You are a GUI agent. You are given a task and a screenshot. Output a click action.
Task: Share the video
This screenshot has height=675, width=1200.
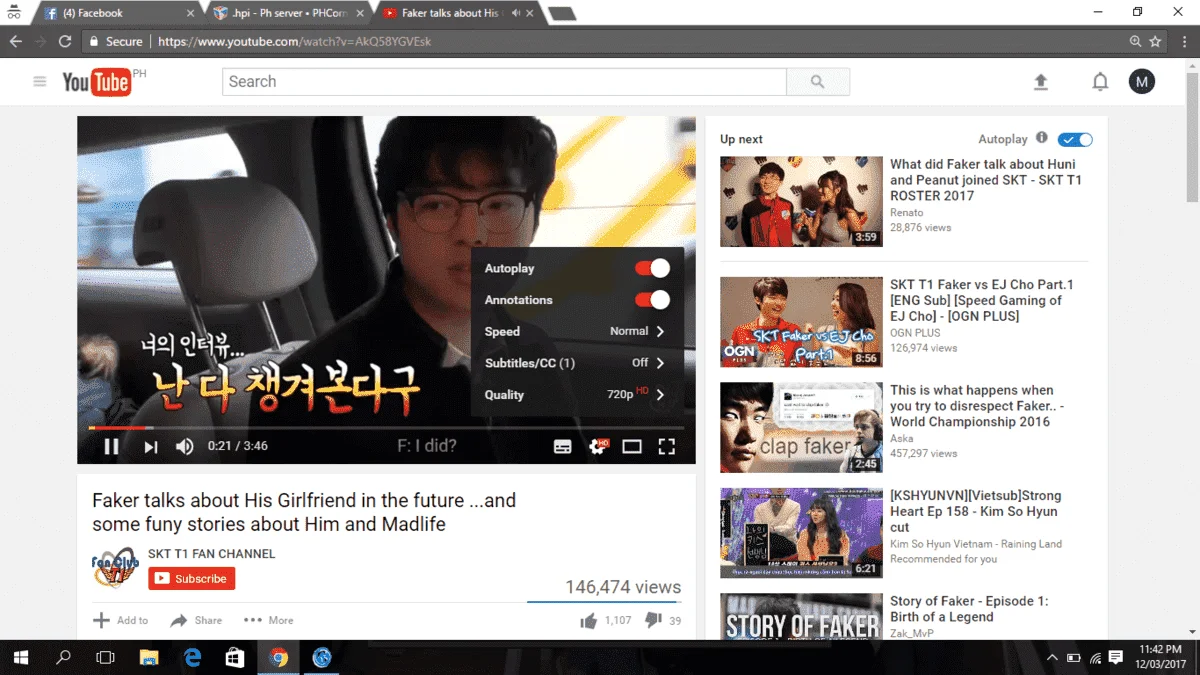coord(196,620)
